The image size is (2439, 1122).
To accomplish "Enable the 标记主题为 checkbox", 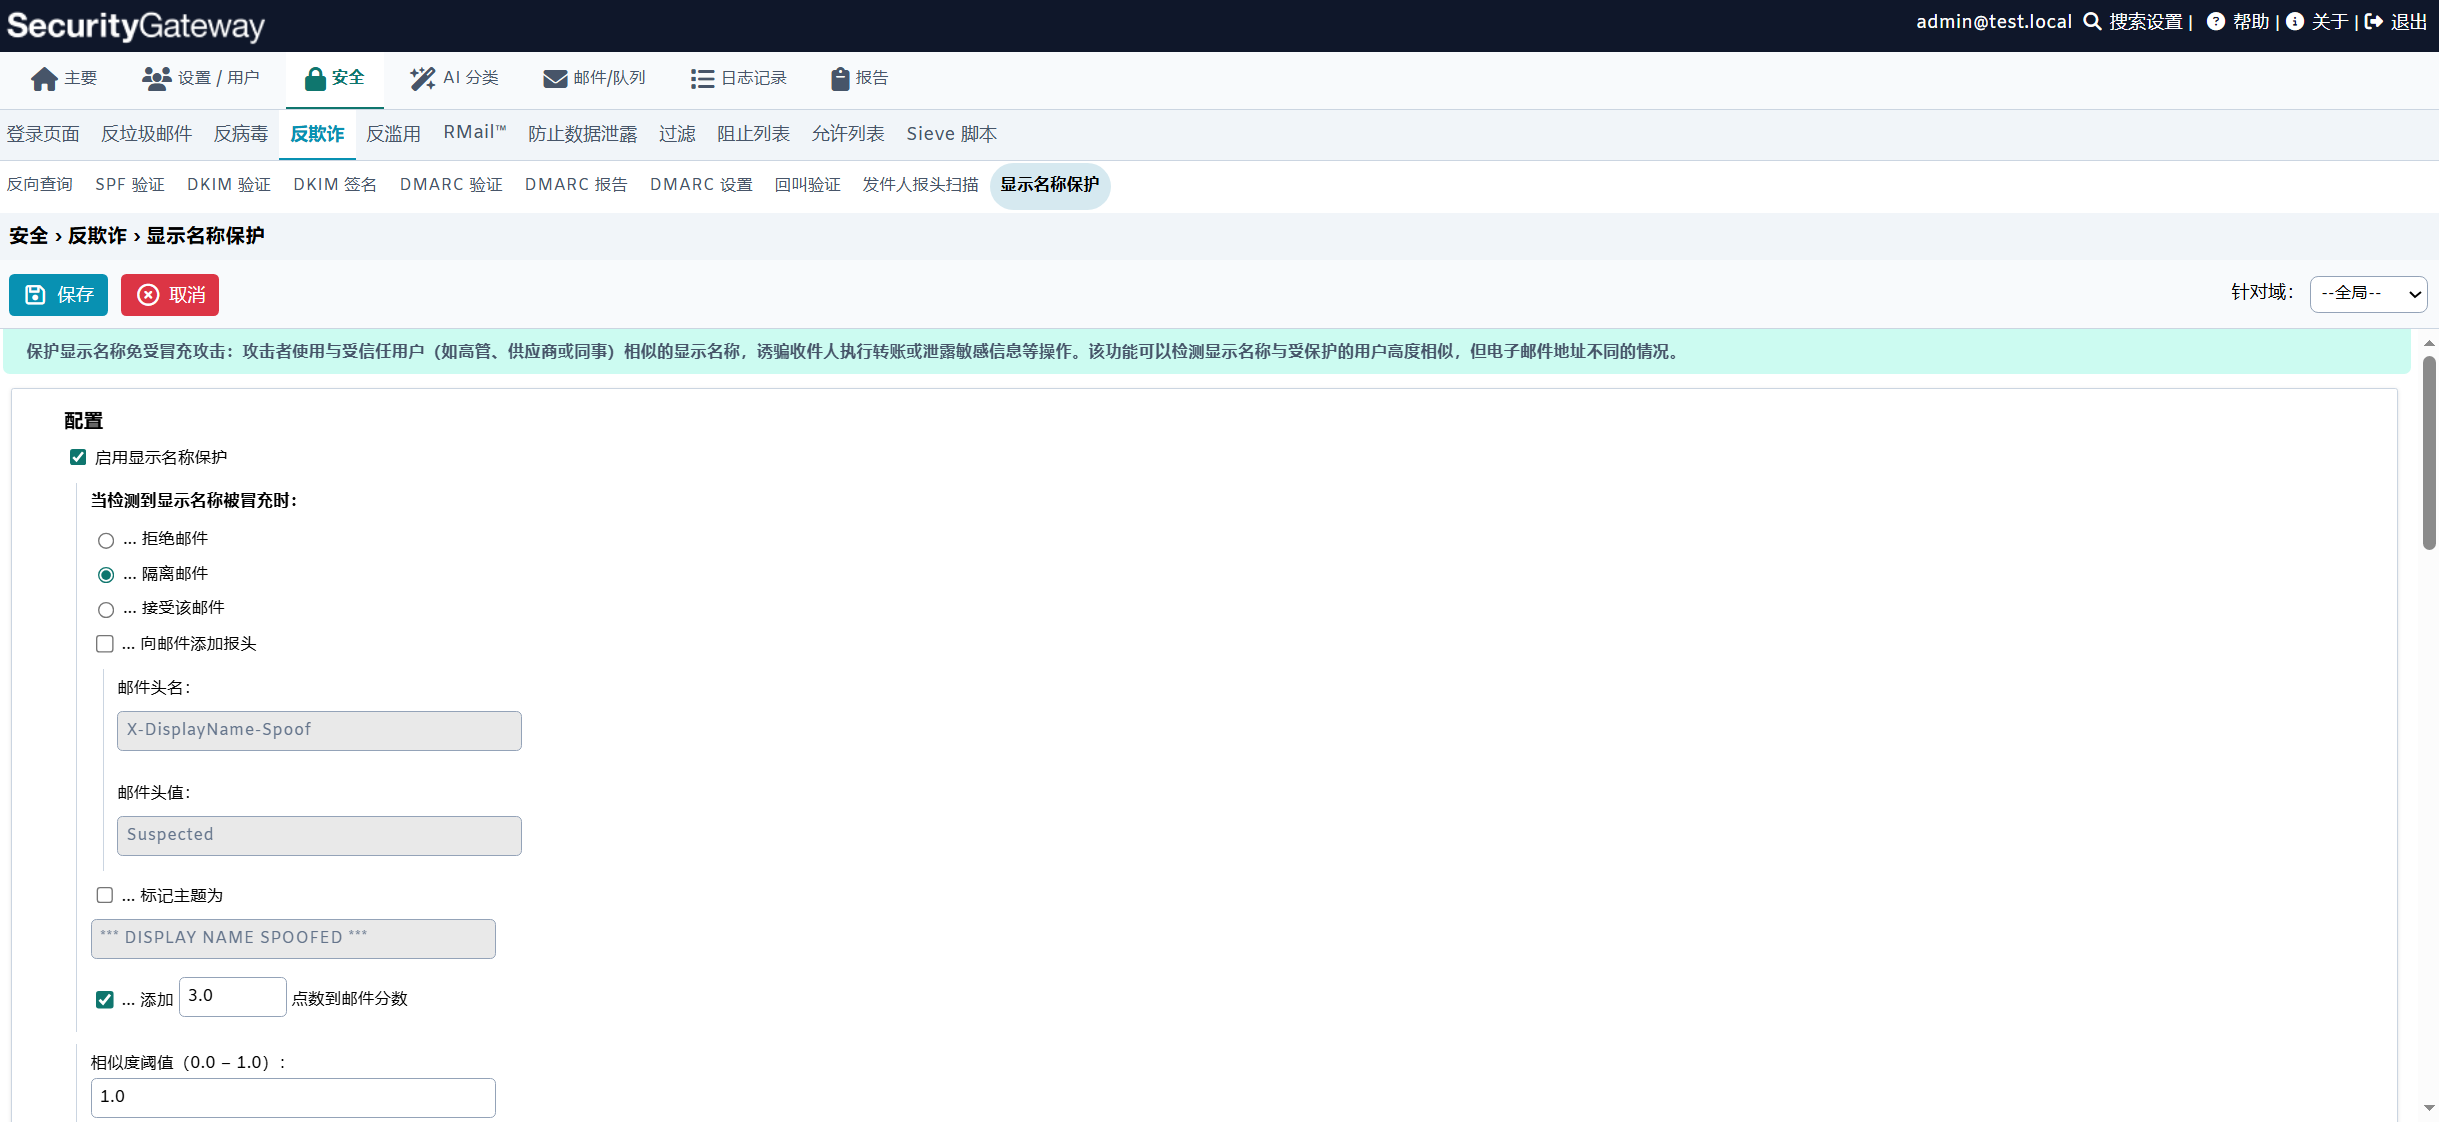I will coord(105,895).
